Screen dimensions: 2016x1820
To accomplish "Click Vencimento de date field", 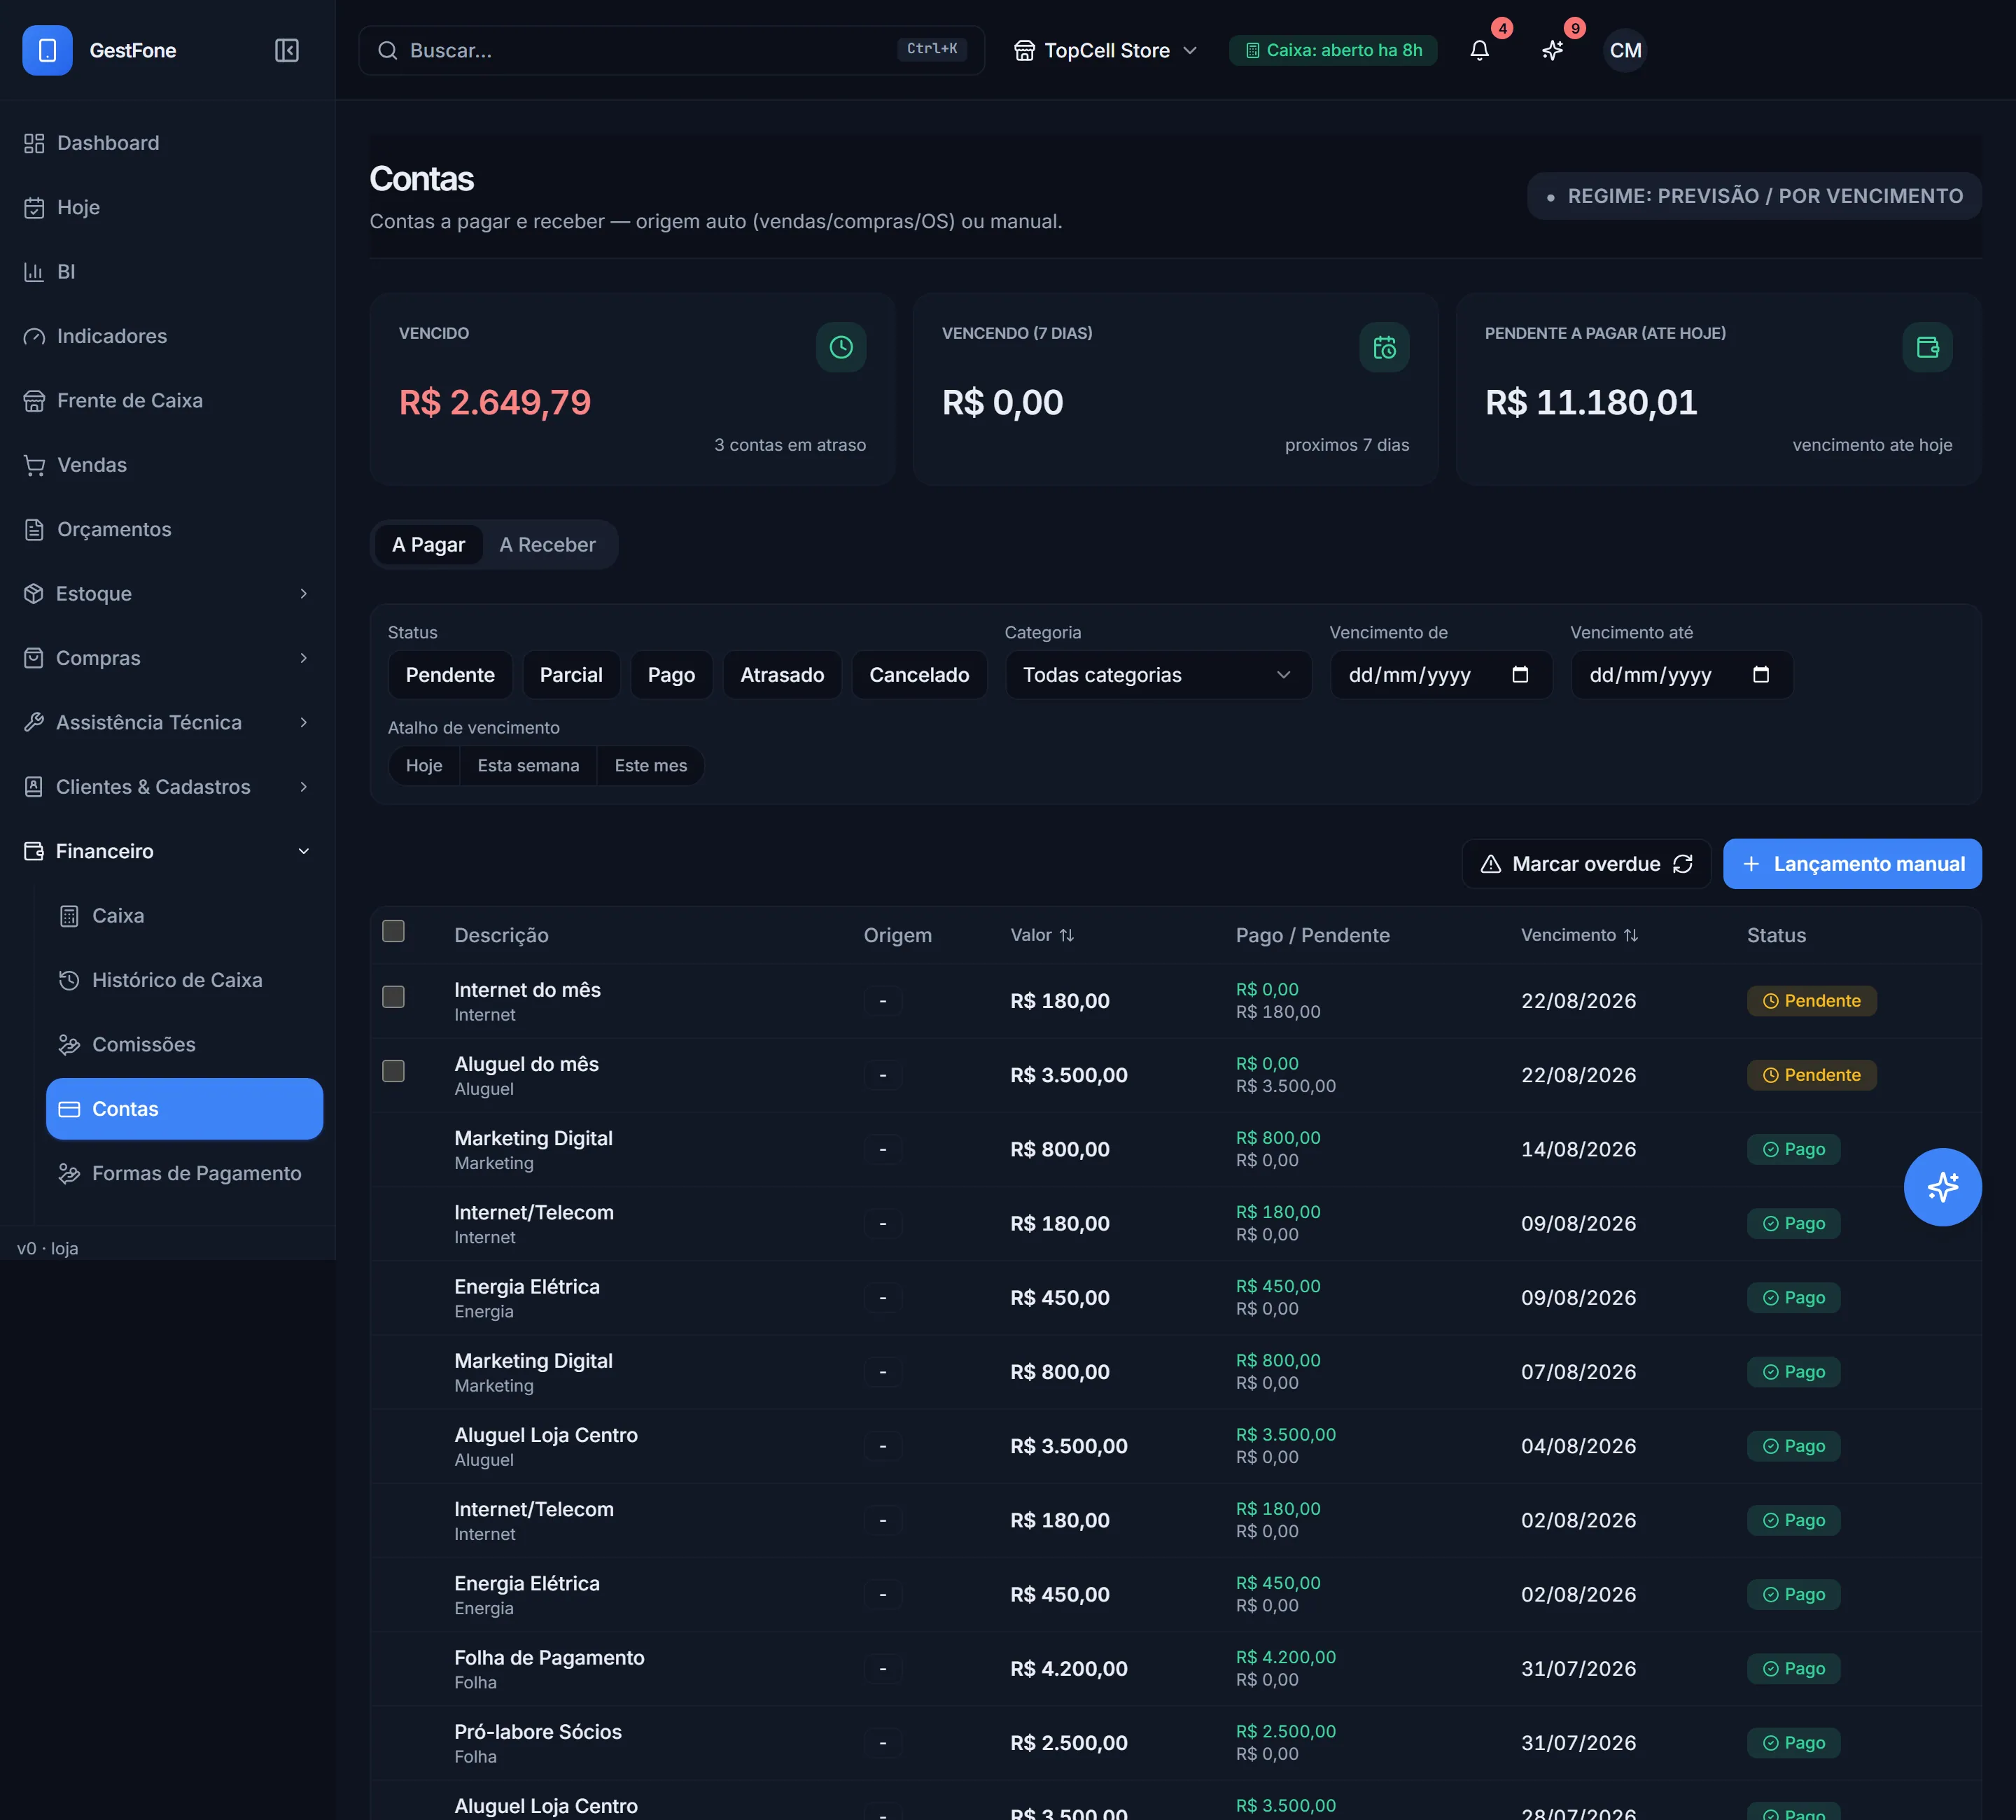I will tap(1441, 675).
